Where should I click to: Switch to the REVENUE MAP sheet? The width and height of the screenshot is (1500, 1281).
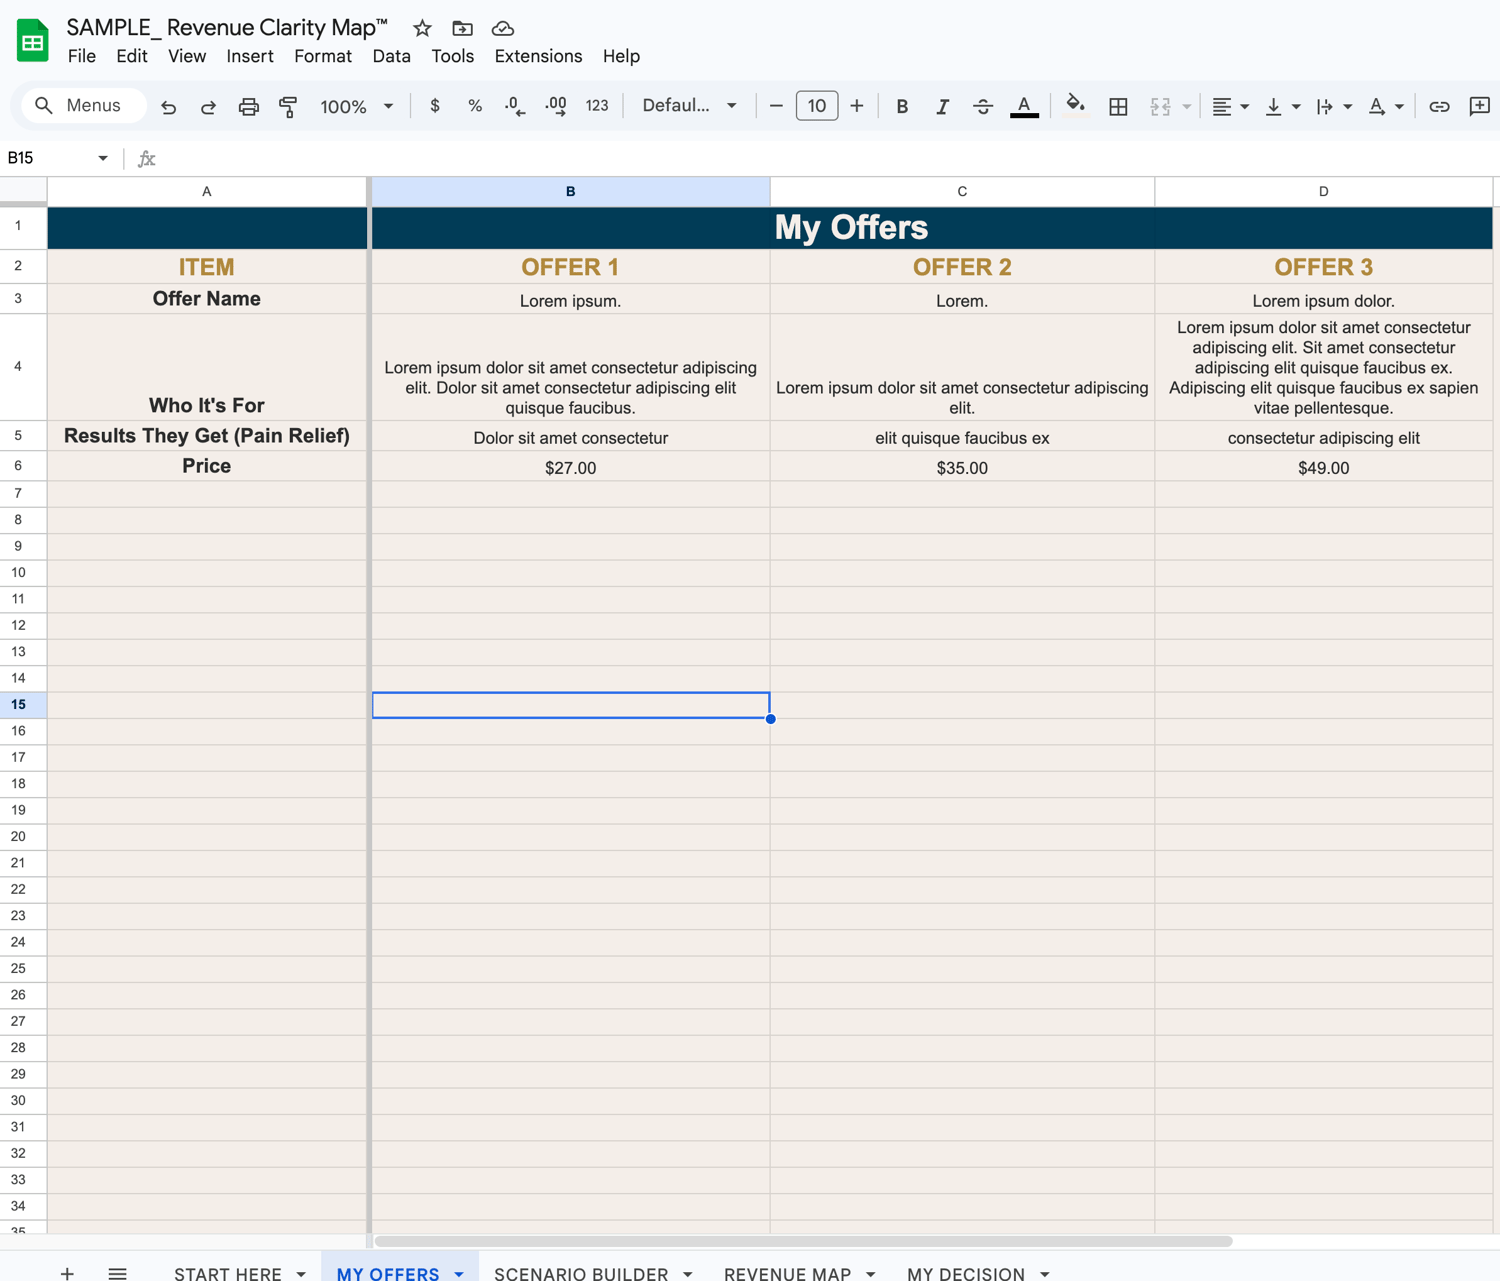pos(787,1273)
